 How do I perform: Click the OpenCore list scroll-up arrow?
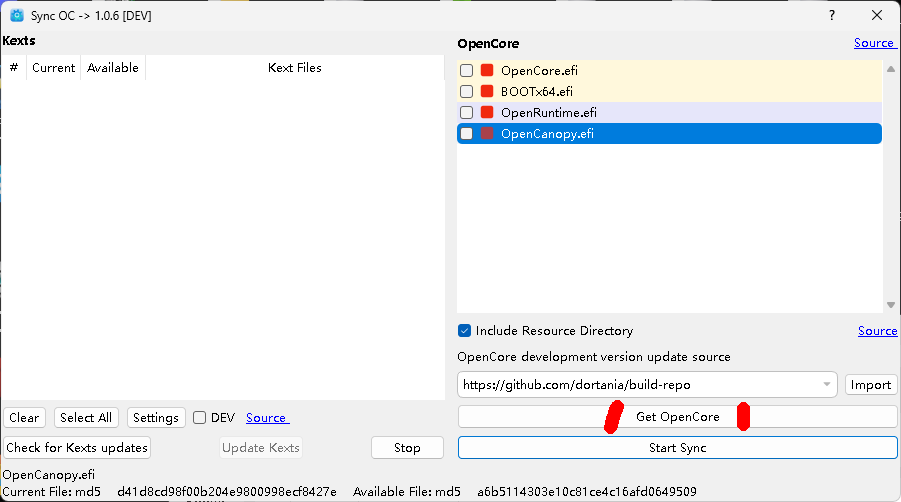[891, 69]
